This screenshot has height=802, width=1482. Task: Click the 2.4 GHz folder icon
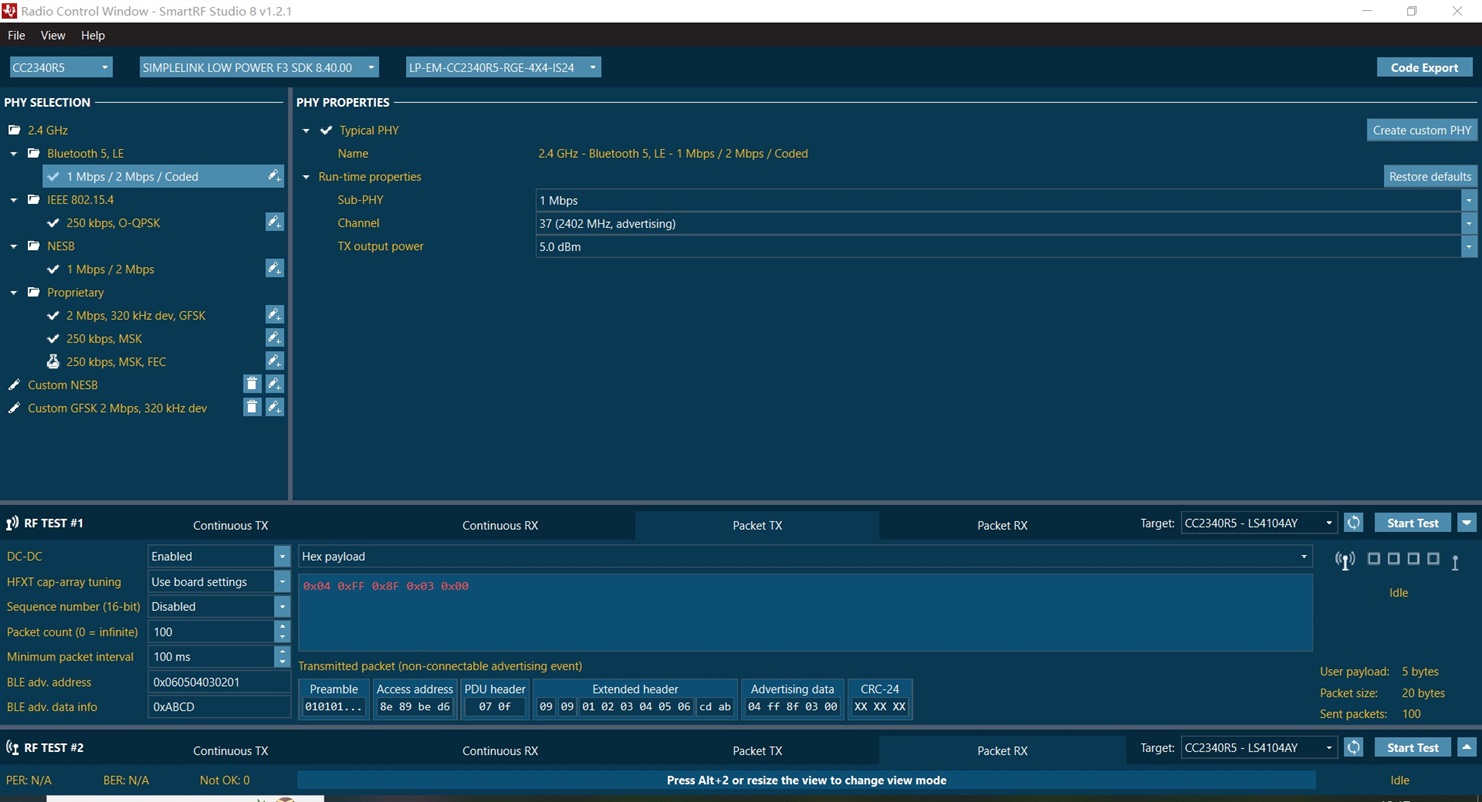(14, 130)
